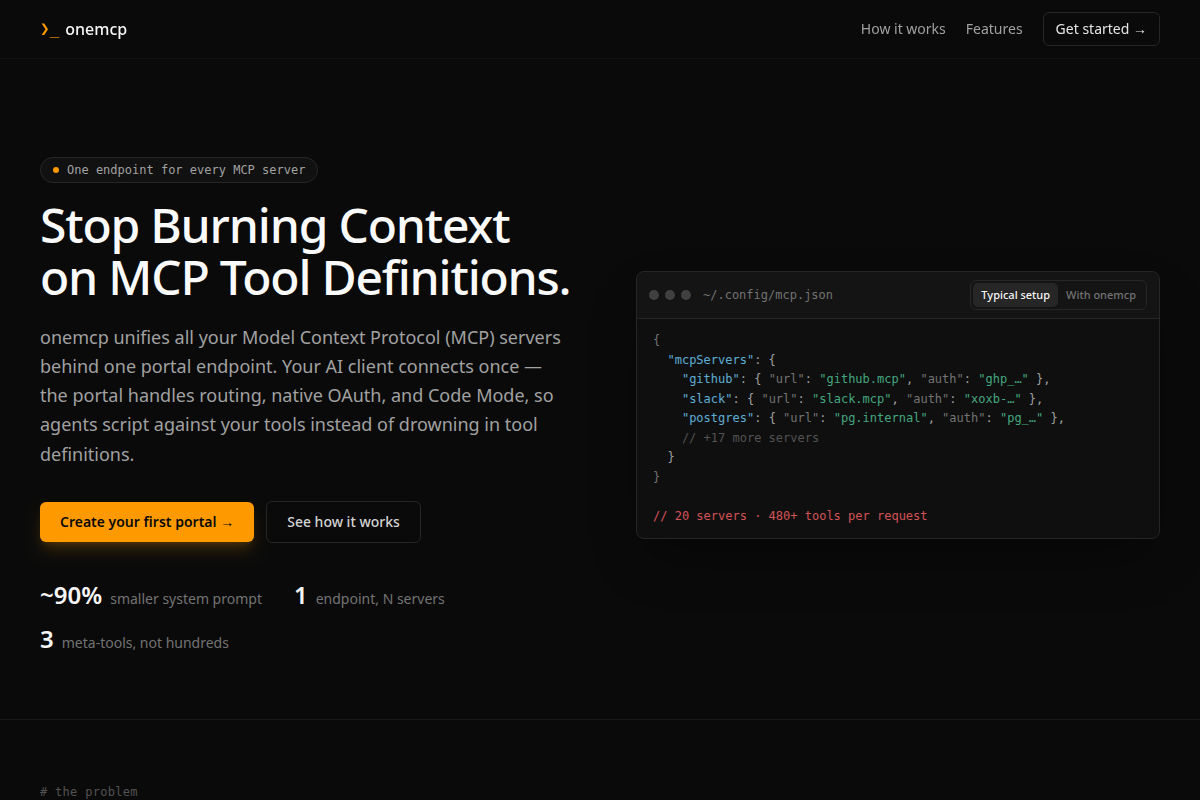Screen dimensions: 1200x800
Task: Click the Get started button
Action: pos(1101,29)
